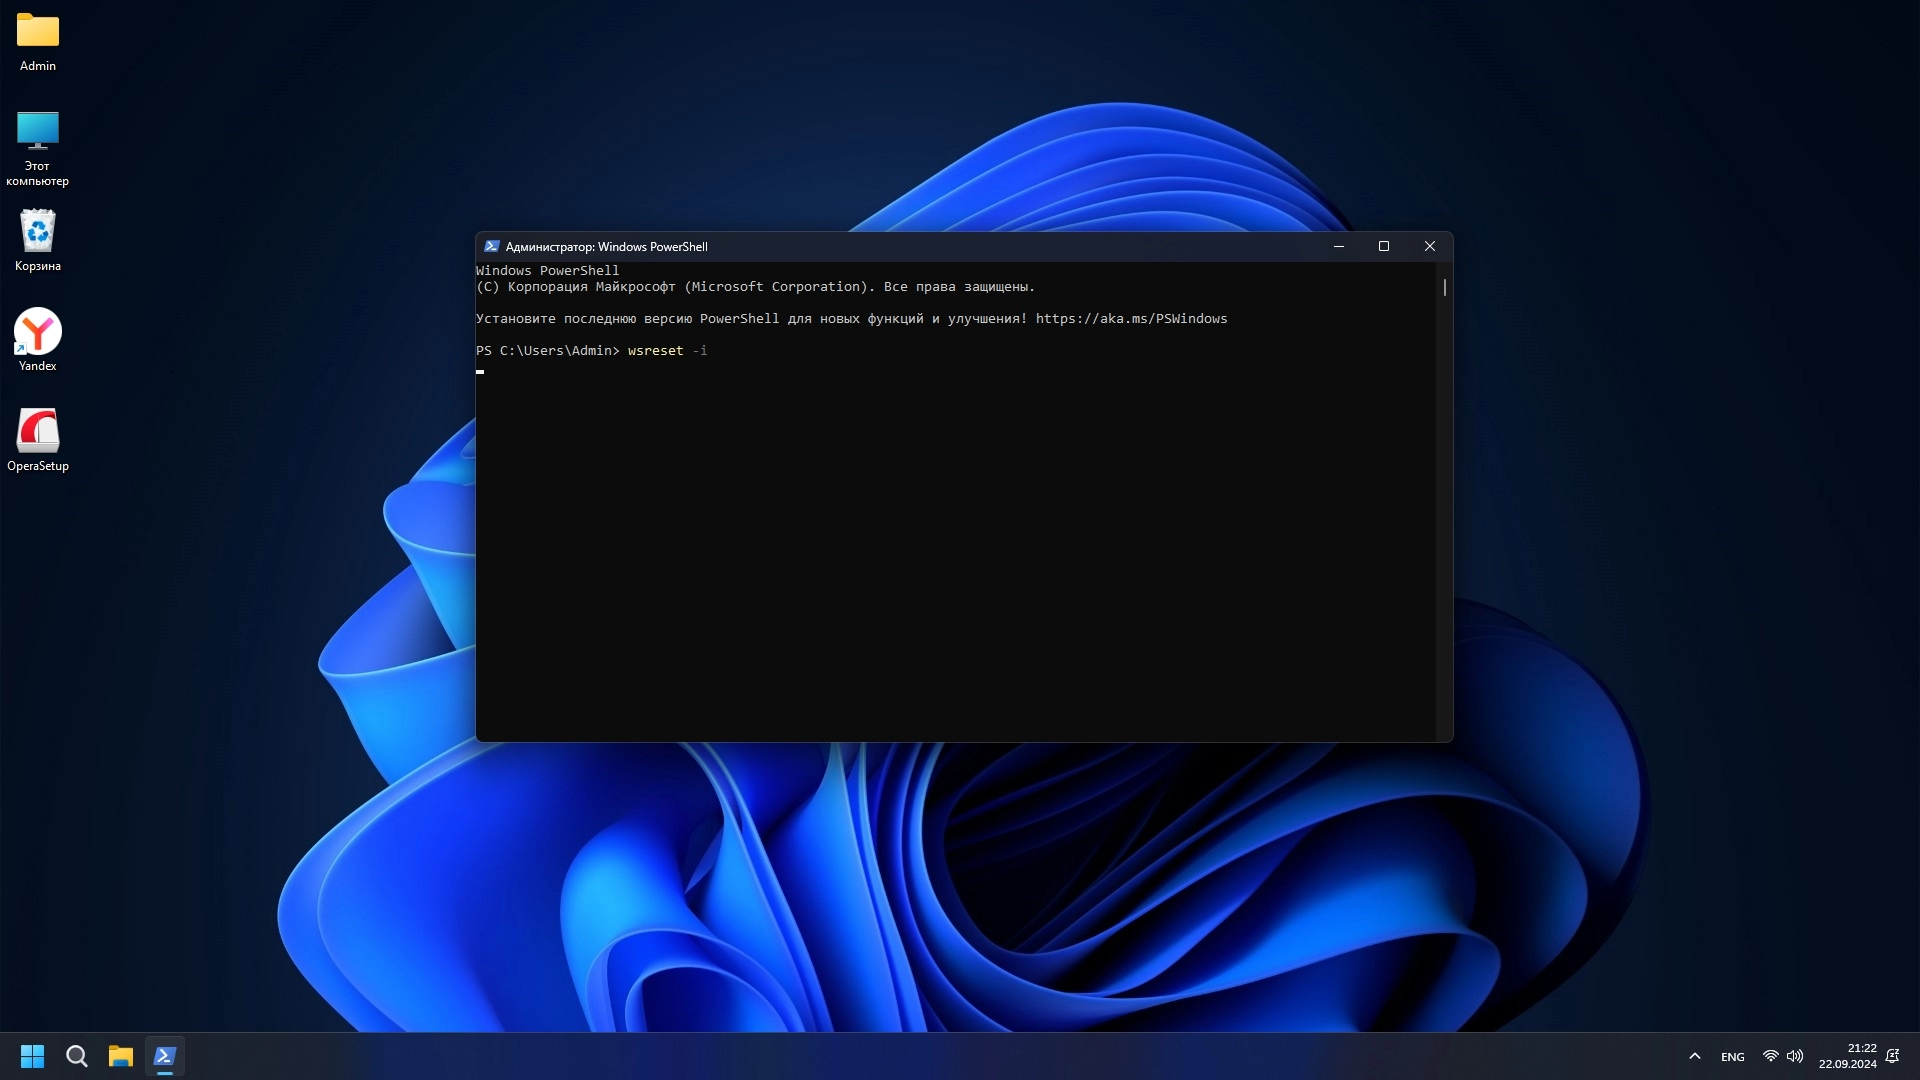Maximize the PowerShell window
Screen dimensions: 1920x1080
point(1384,247)
